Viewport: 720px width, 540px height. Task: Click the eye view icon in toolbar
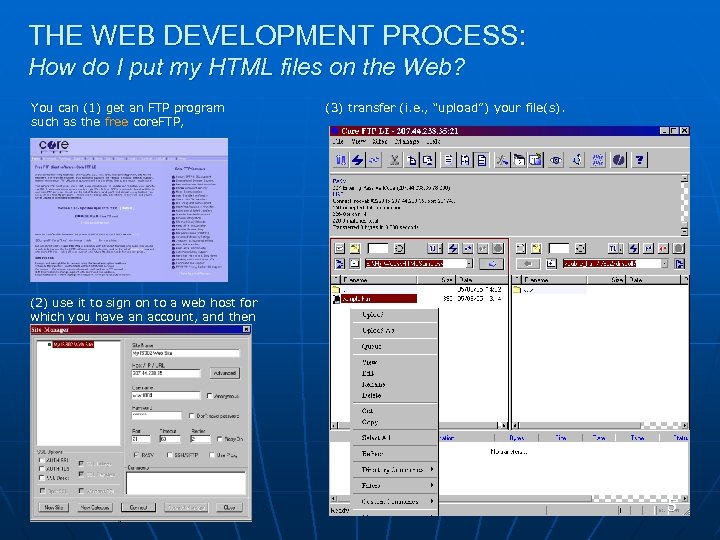(x=556, y=160)
